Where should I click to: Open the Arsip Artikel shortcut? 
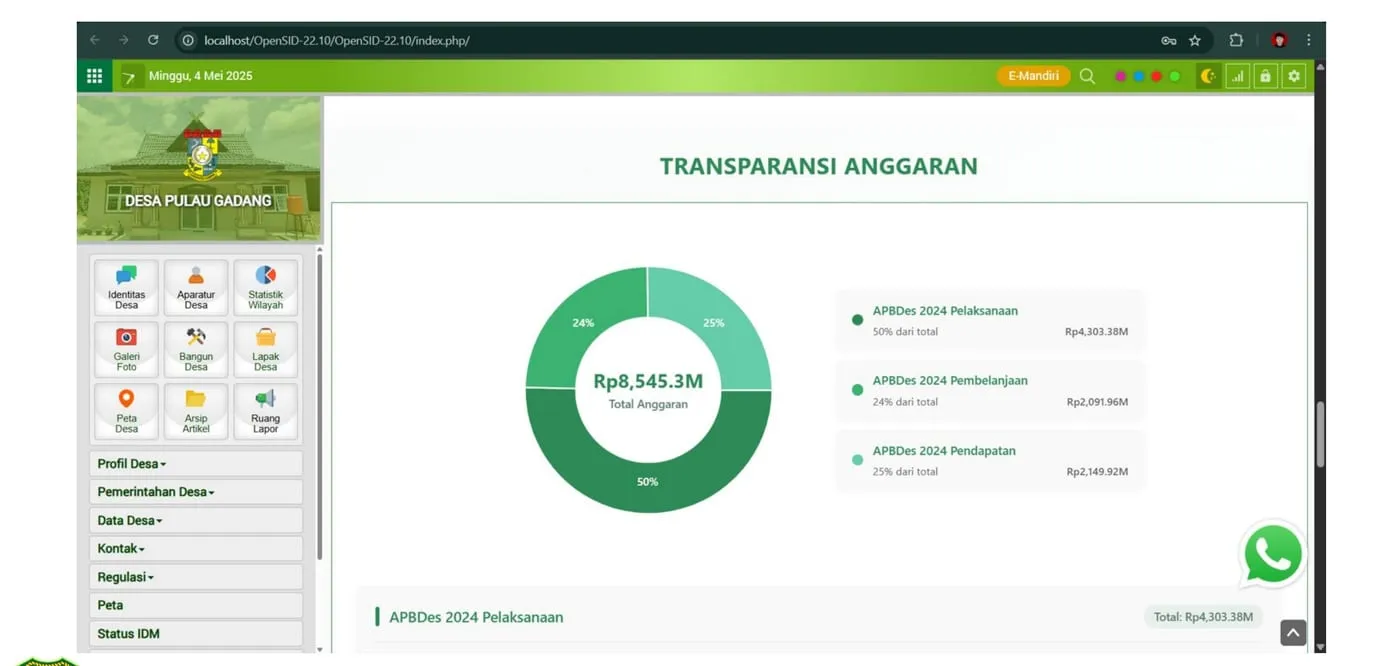pyautogui.click(x=196, y=412)
